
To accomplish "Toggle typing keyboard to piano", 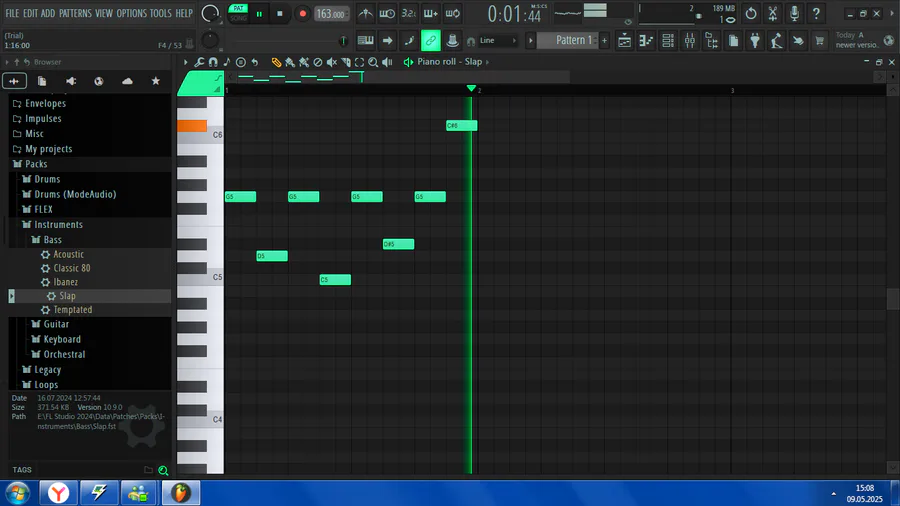I will tap(366, 40).
